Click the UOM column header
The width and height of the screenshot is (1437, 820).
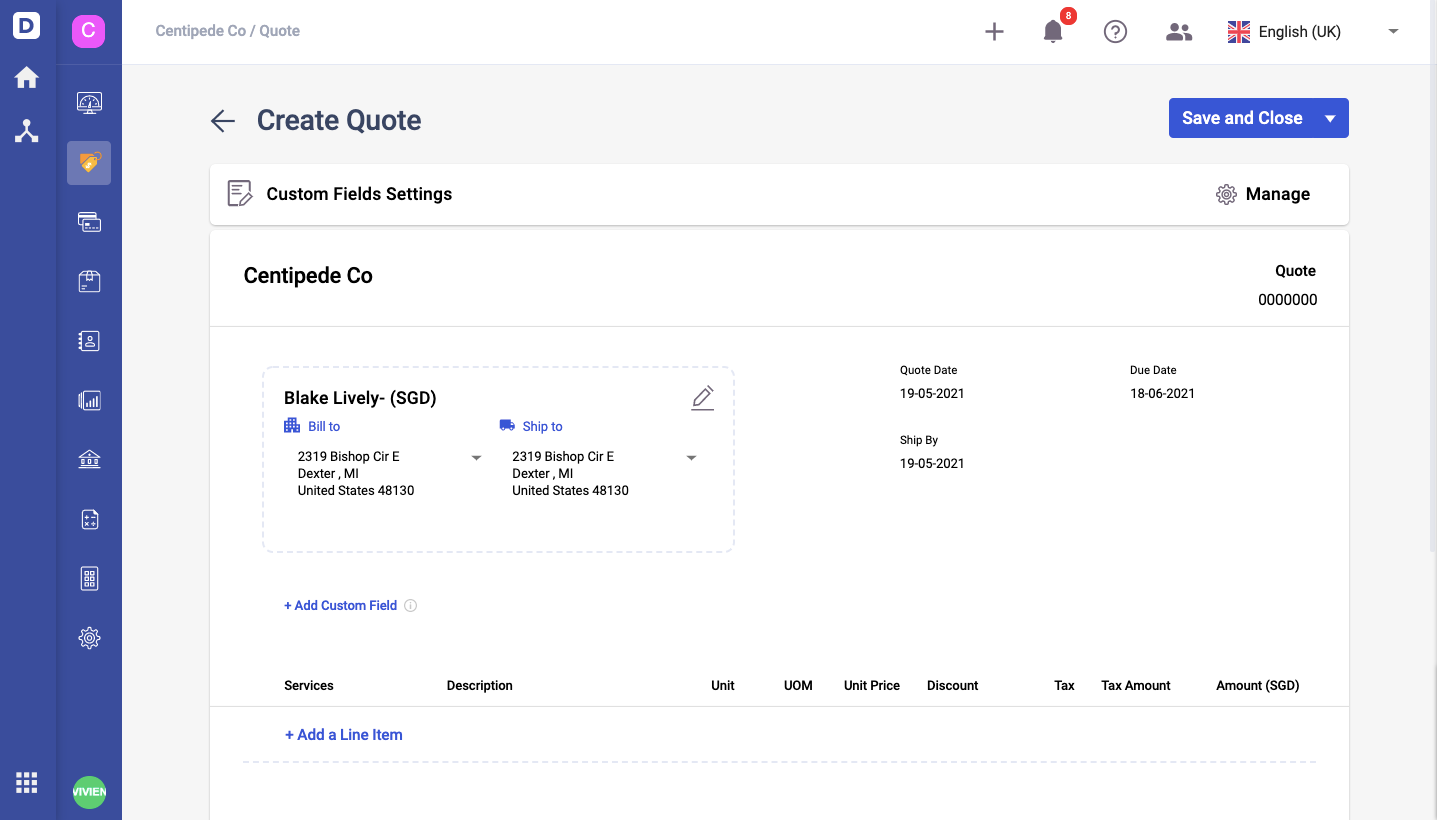coord(798,686)
